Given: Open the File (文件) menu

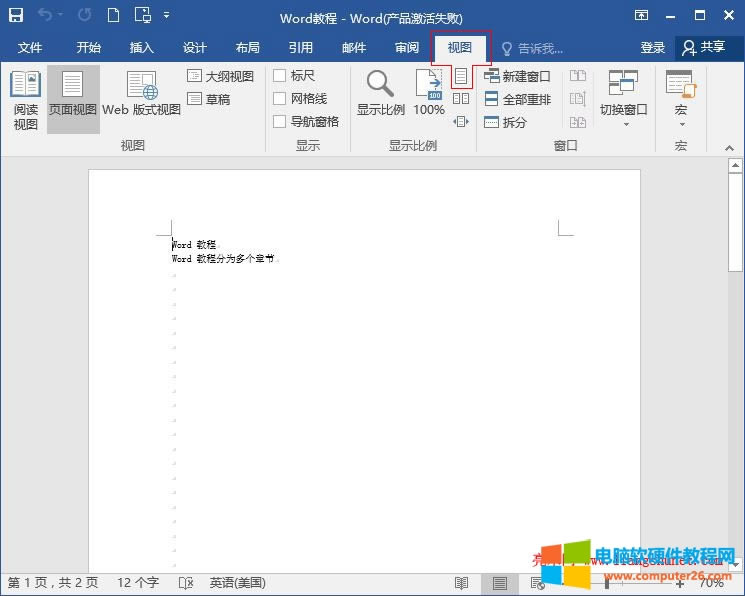Looking at the screenshot, I should pos(30,48).
